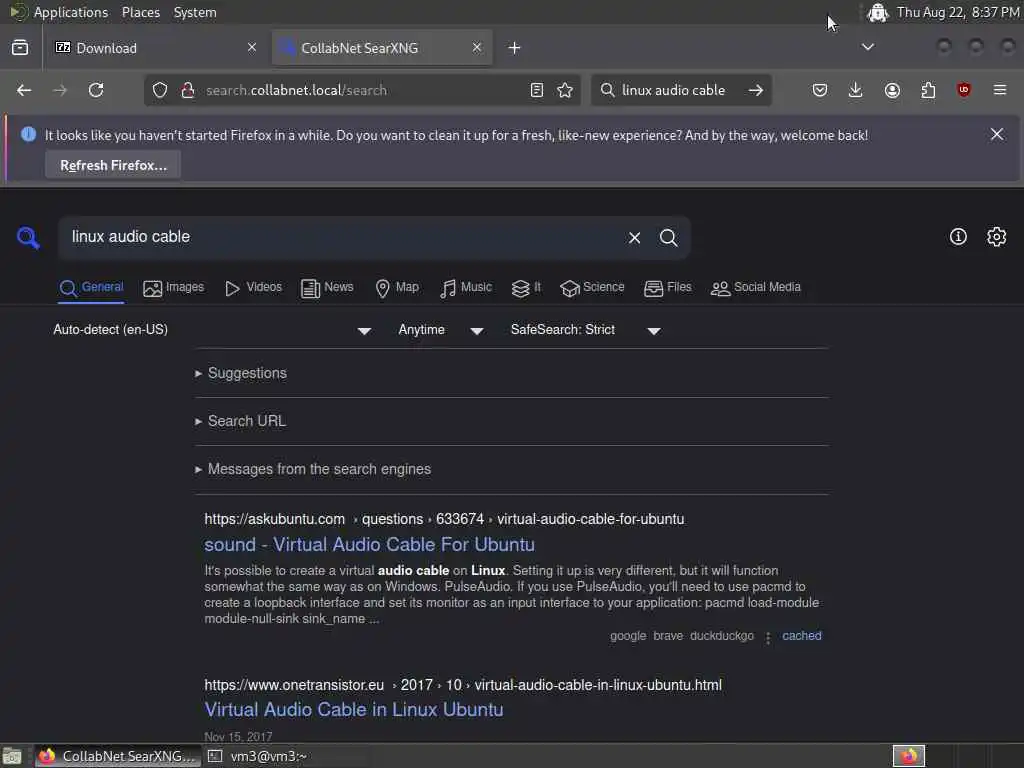Select the Map search category
The height and width of the screenshot is (768, 1024).
click(x=397, y=287)
